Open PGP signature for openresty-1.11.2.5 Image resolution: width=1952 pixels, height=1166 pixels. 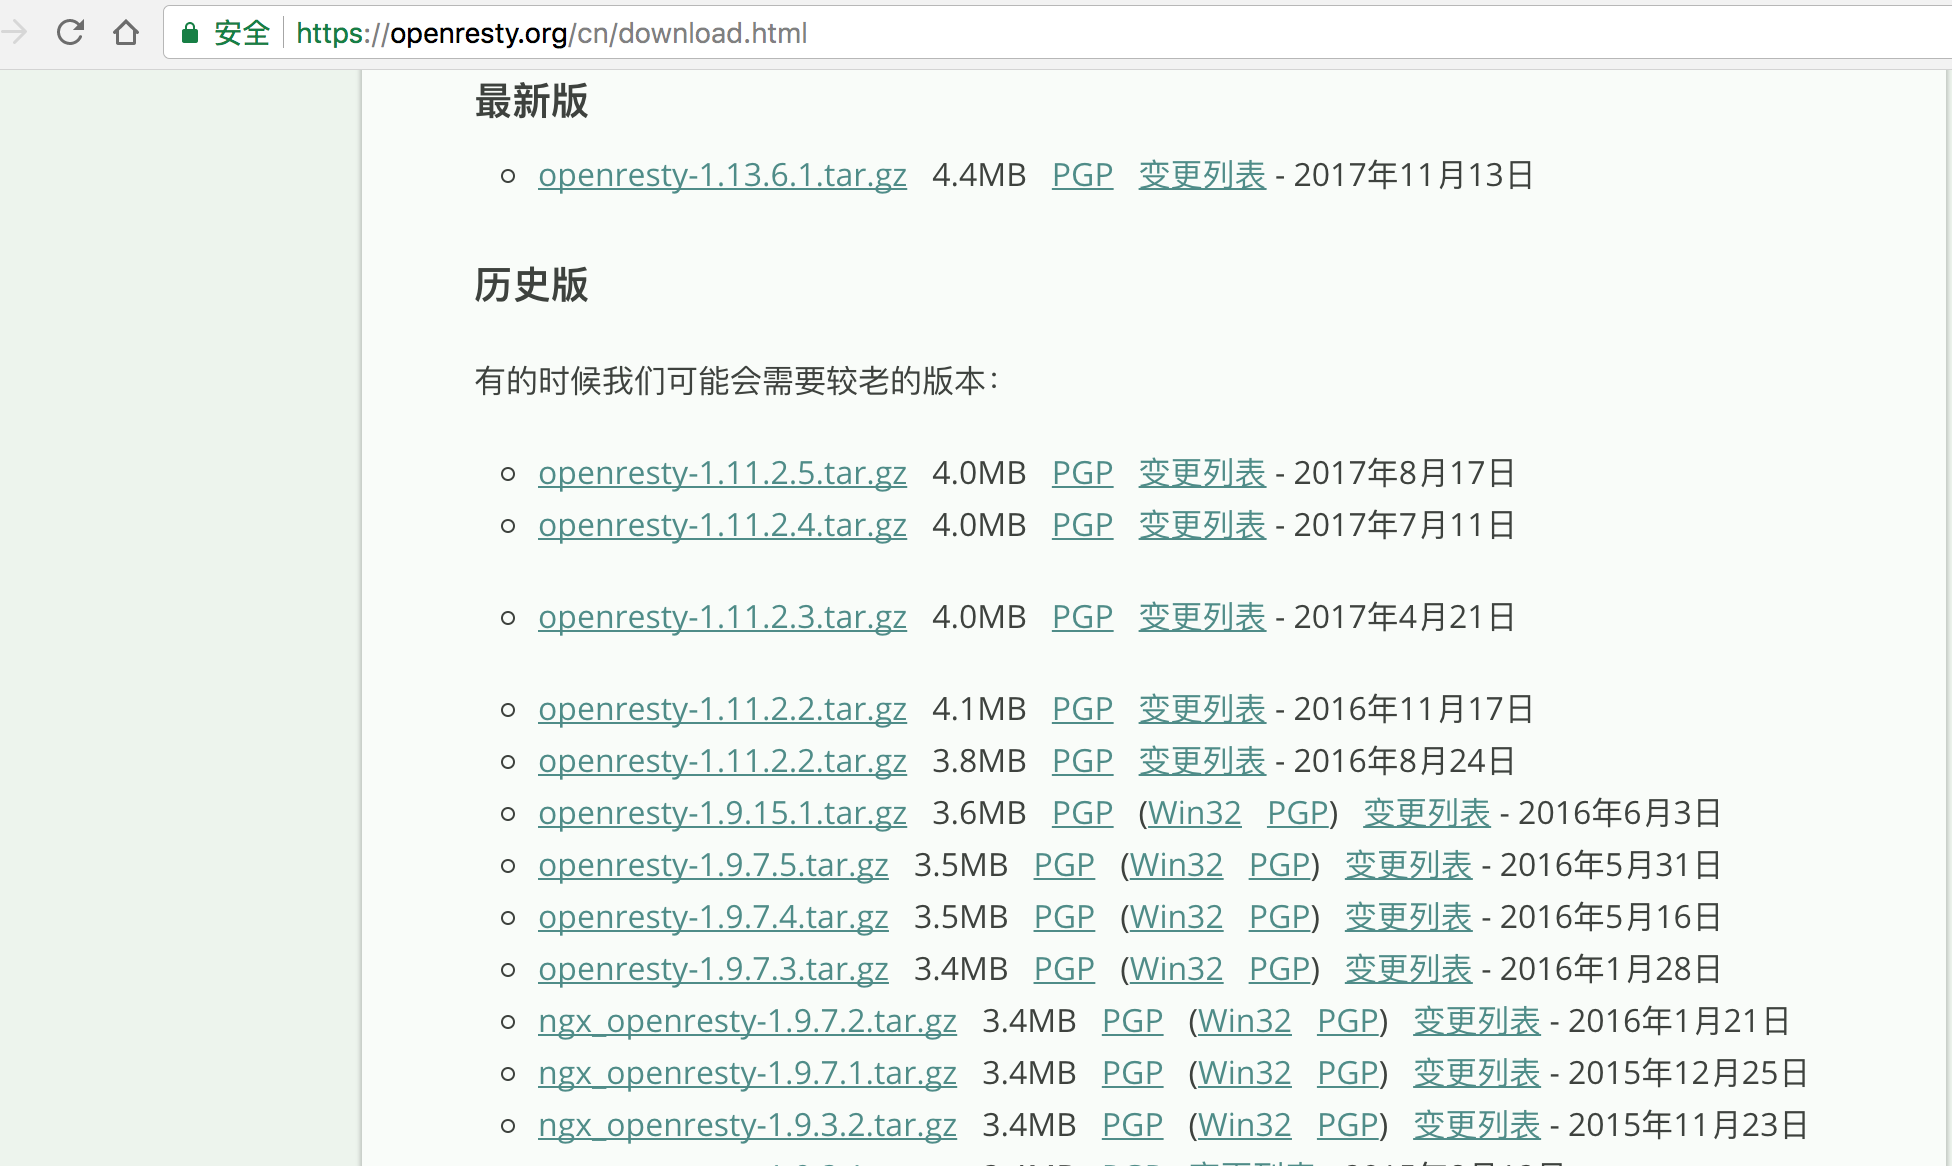pos(1082,473)
